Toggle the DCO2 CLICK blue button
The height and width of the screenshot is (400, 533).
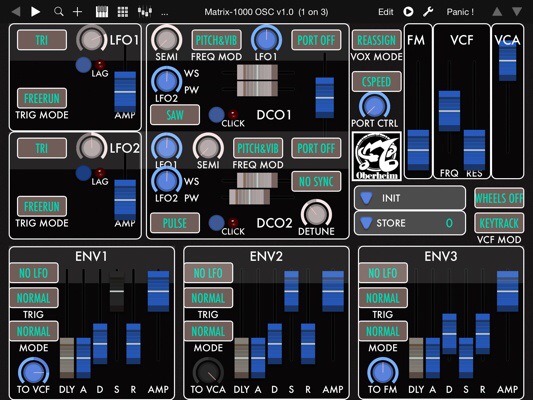217,223
